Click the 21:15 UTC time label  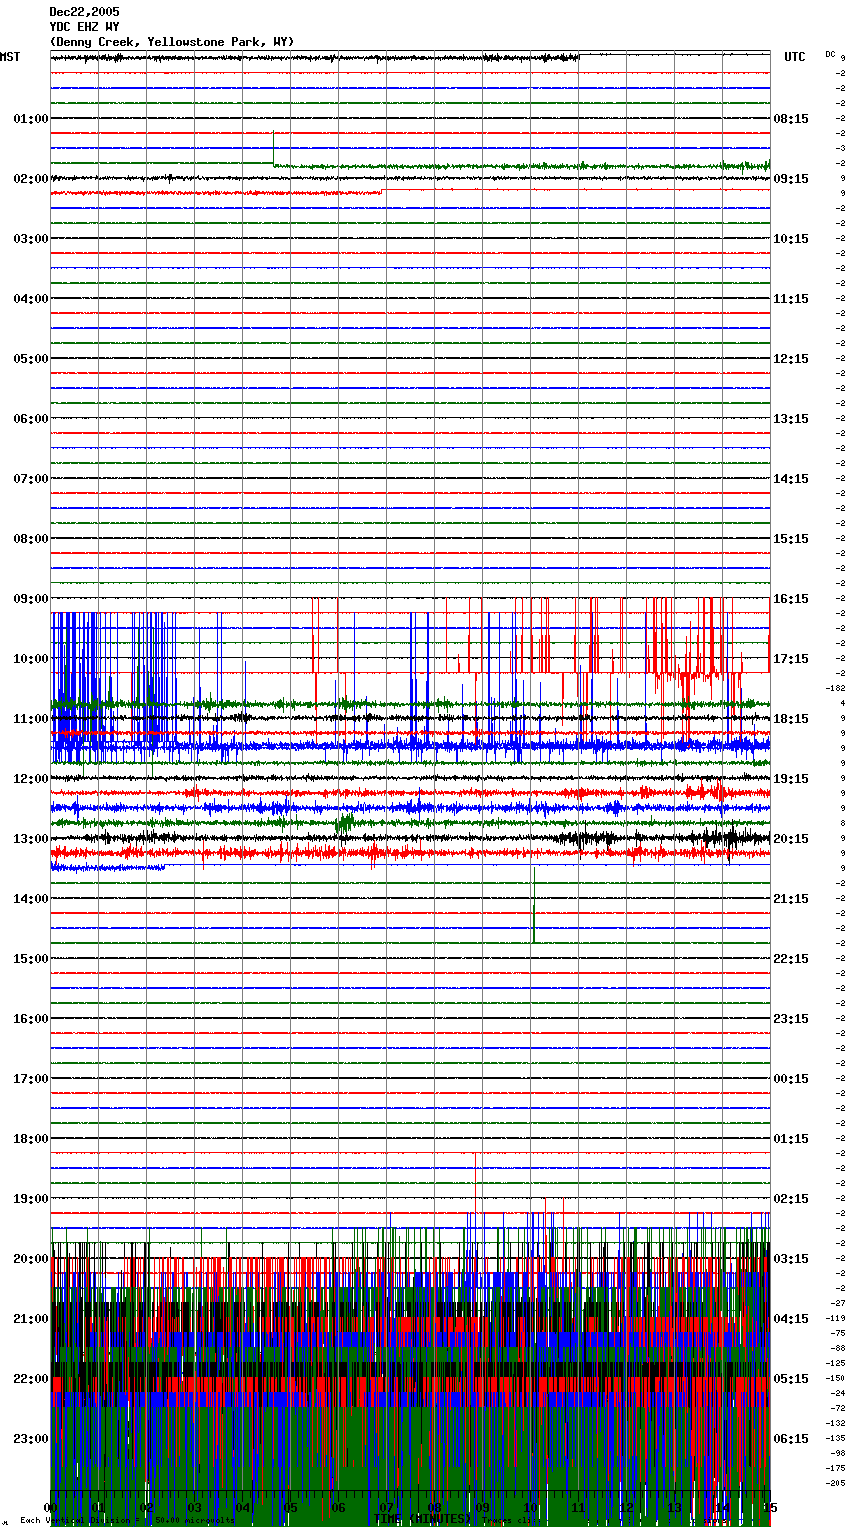[x=791, y=899]
